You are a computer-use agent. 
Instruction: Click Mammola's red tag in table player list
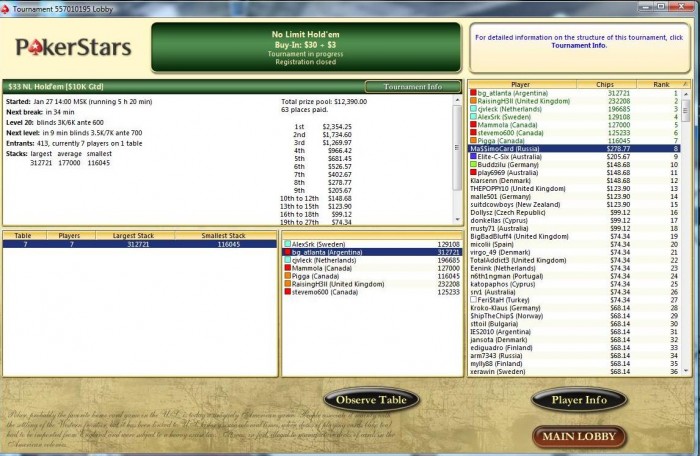coord(288,268)
